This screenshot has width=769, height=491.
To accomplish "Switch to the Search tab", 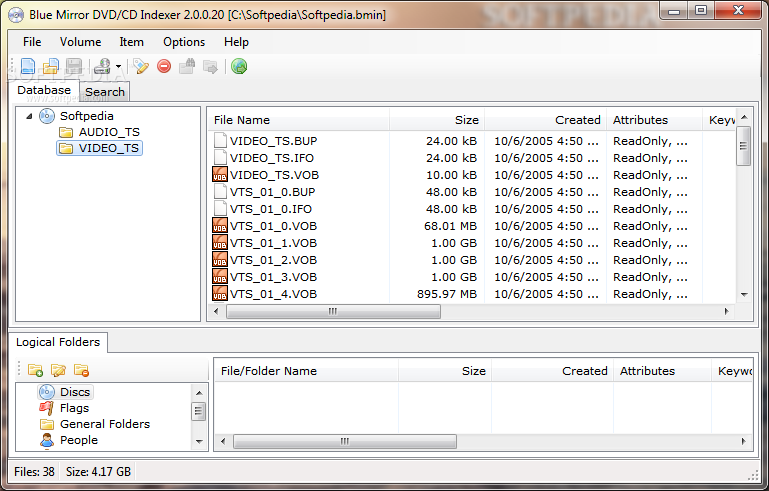I will point(105,92).
